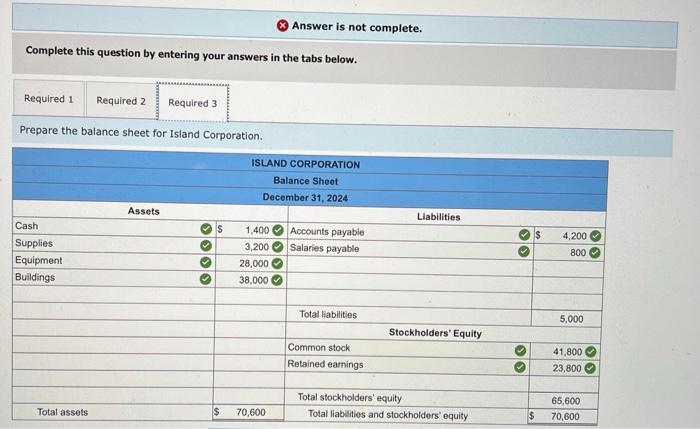This screenshot has width=700, height=429.
Task: Click the Supplies amount field showing 3,200
Action: pyautogui.click(x=252, y=247)
